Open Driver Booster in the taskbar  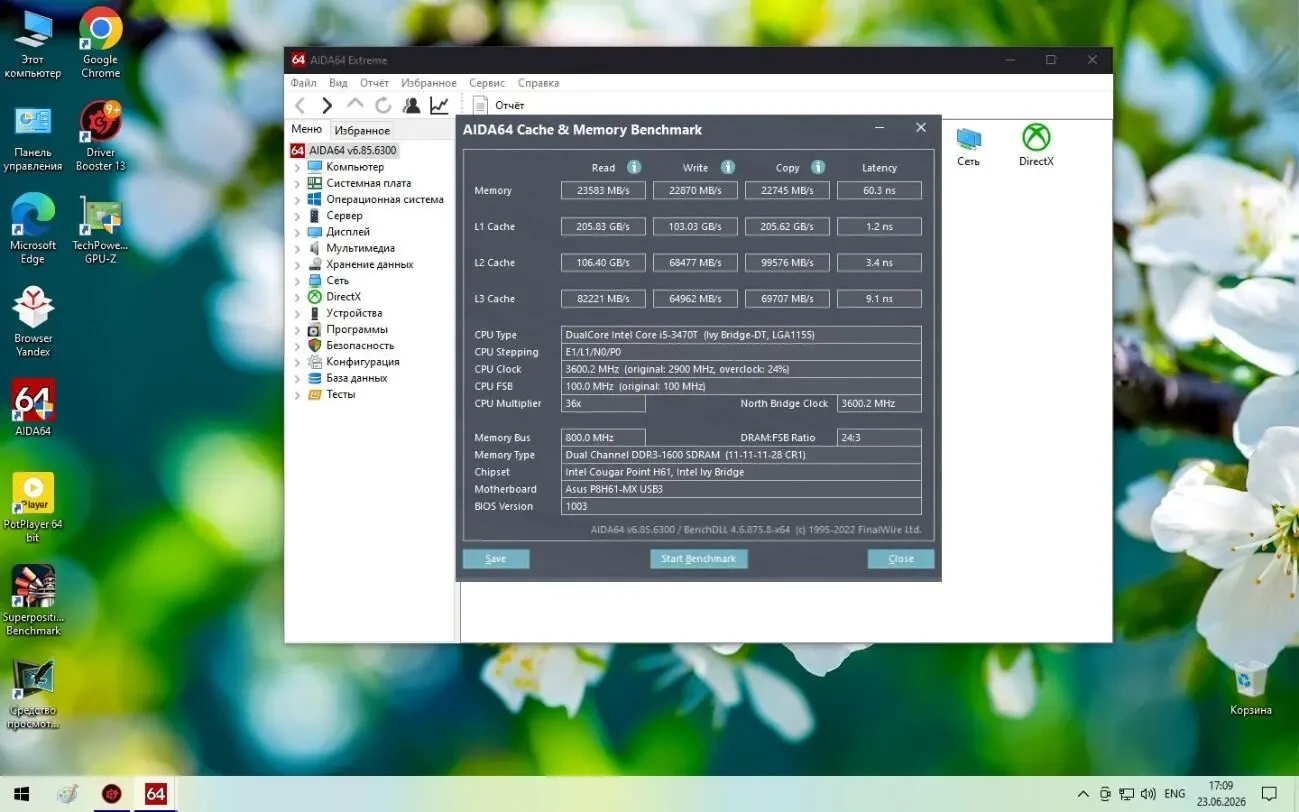[x=111, y=794]
